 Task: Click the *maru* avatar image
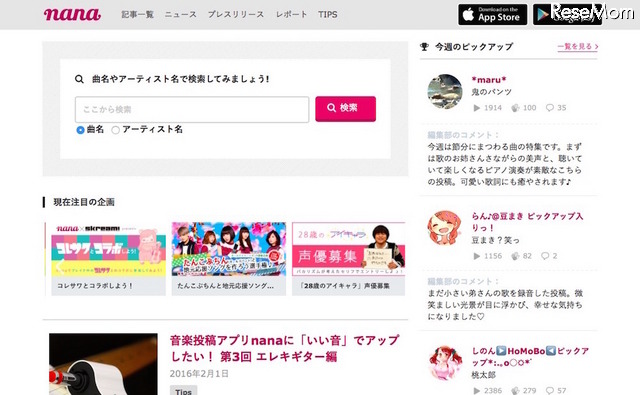[445, 91]
